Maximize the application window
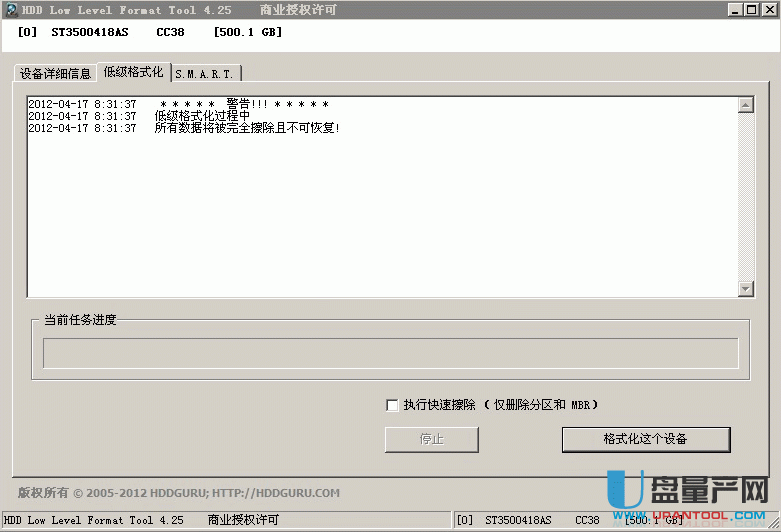 pyautogui.click(x=750, y=9)
